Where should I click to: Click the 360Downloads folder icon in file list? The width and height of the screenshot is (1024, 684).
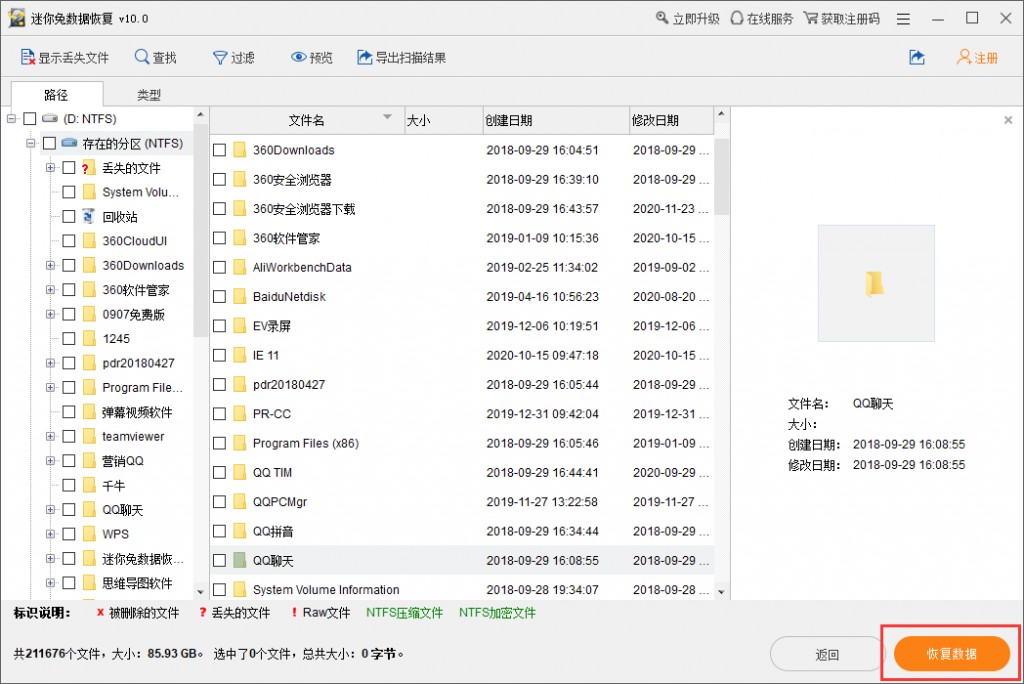(240, 150)
